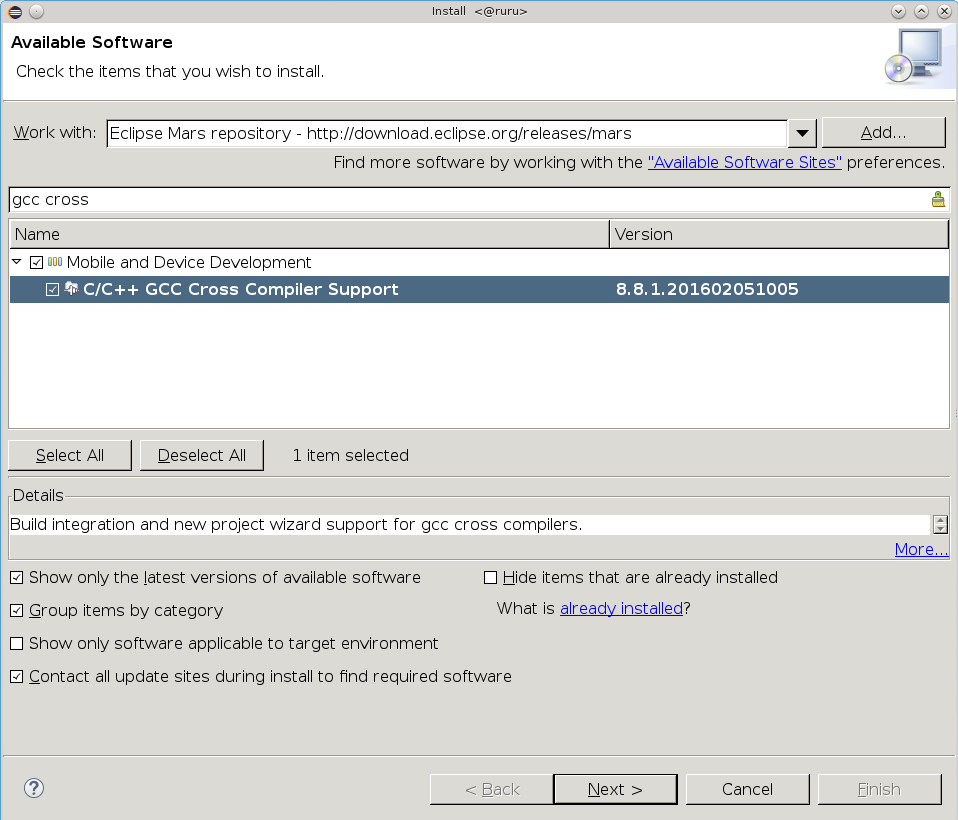Click the gcc cross filter text field
The width and height of the screenshot is (958, 820).
point(465,199)
